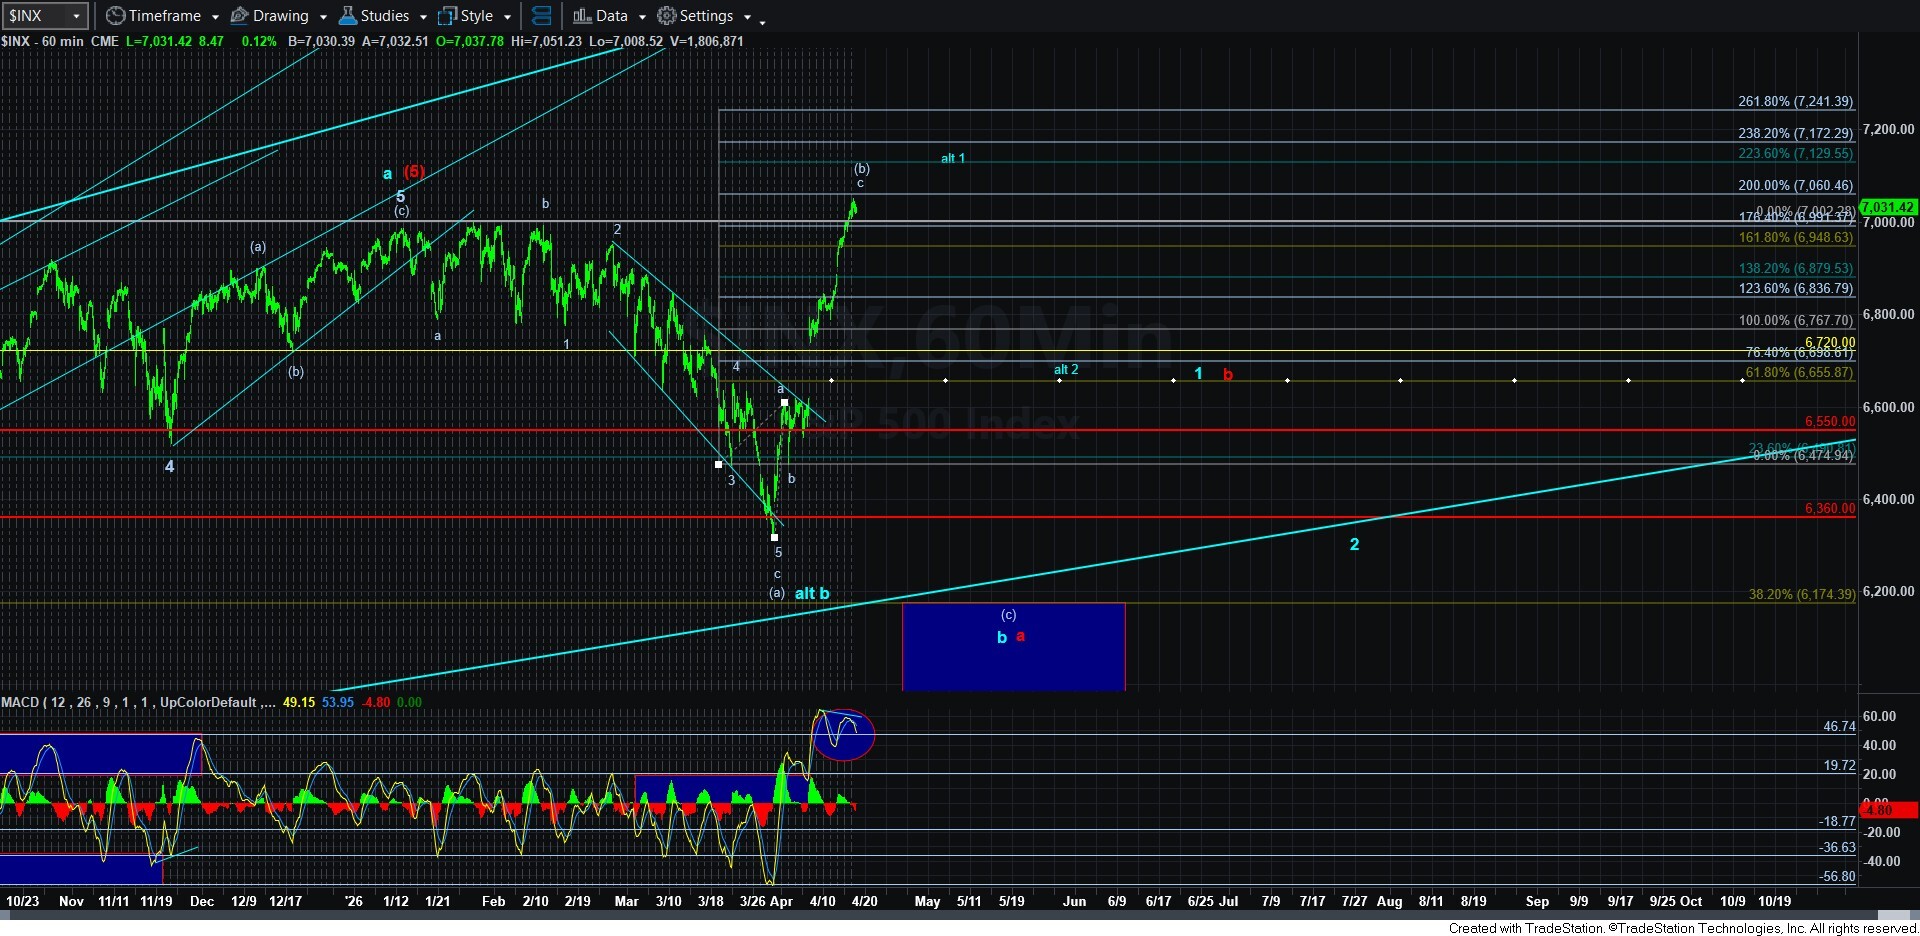The image size is (1920, 936).
Task: Click the Studies flask icon
Action: pyautogui.click(x=348, y=16)
